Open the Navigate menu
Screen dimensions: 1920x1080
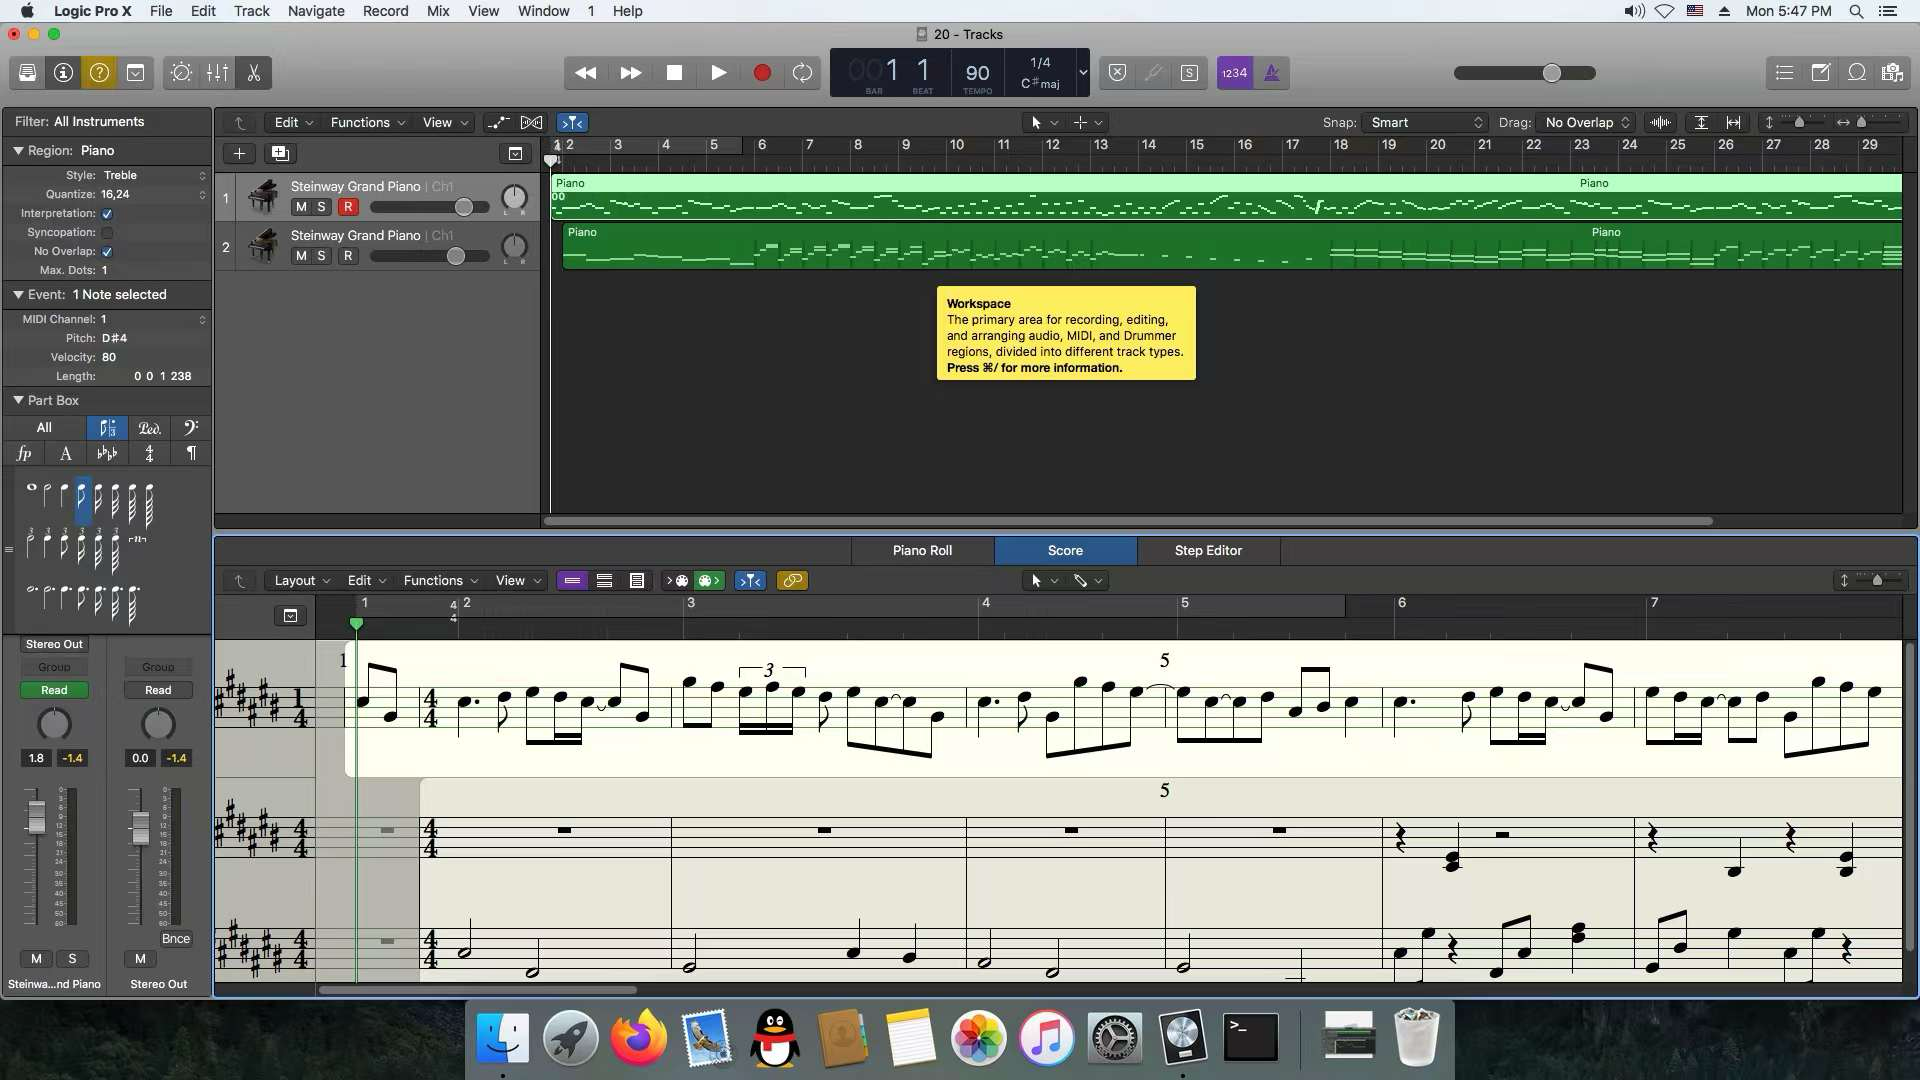coord(316,11)
